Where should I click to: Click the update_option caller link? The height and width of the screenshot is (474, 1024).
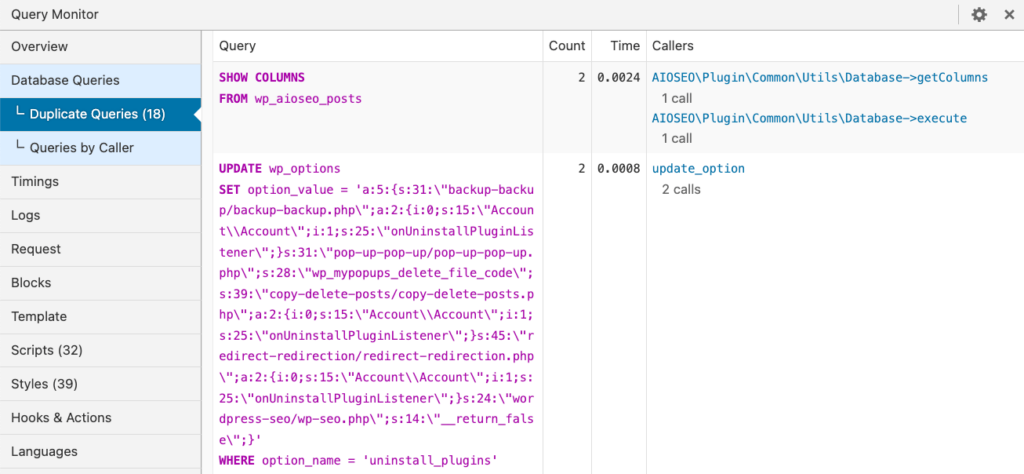698,168
